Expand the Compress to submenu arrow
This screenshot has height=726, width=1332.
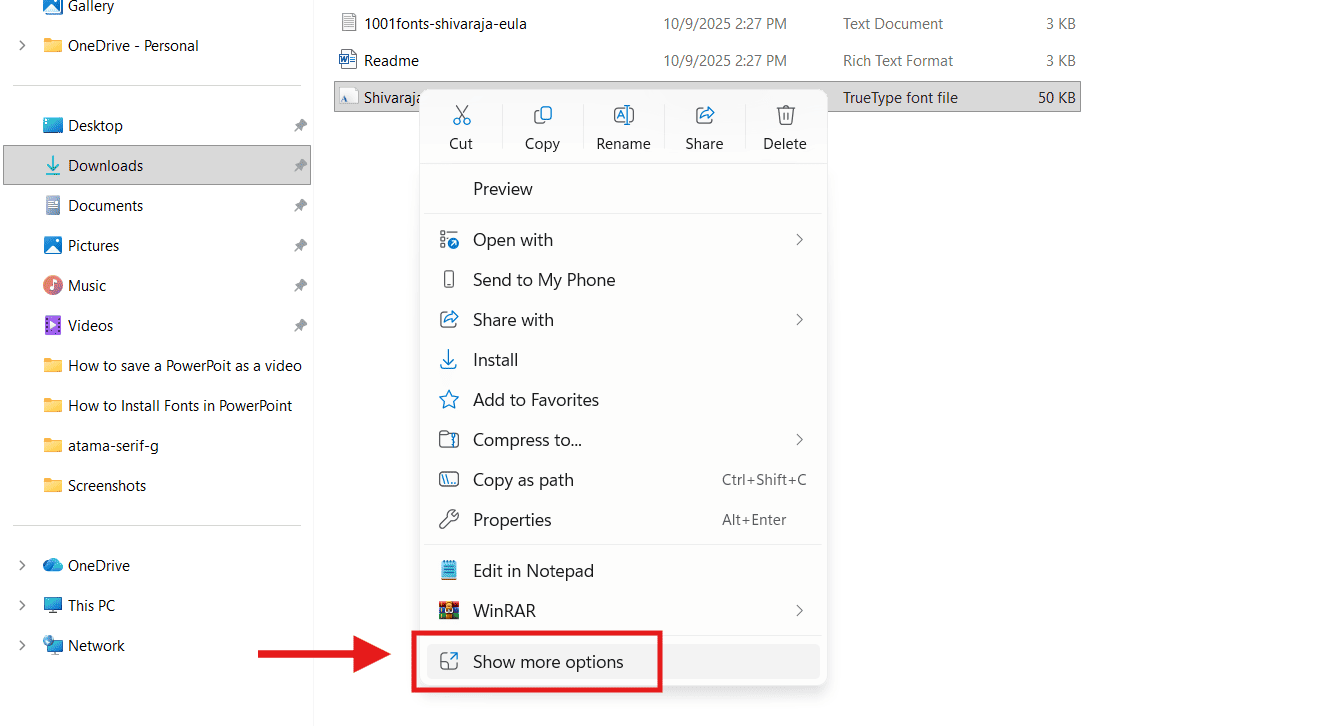(799, 440)
